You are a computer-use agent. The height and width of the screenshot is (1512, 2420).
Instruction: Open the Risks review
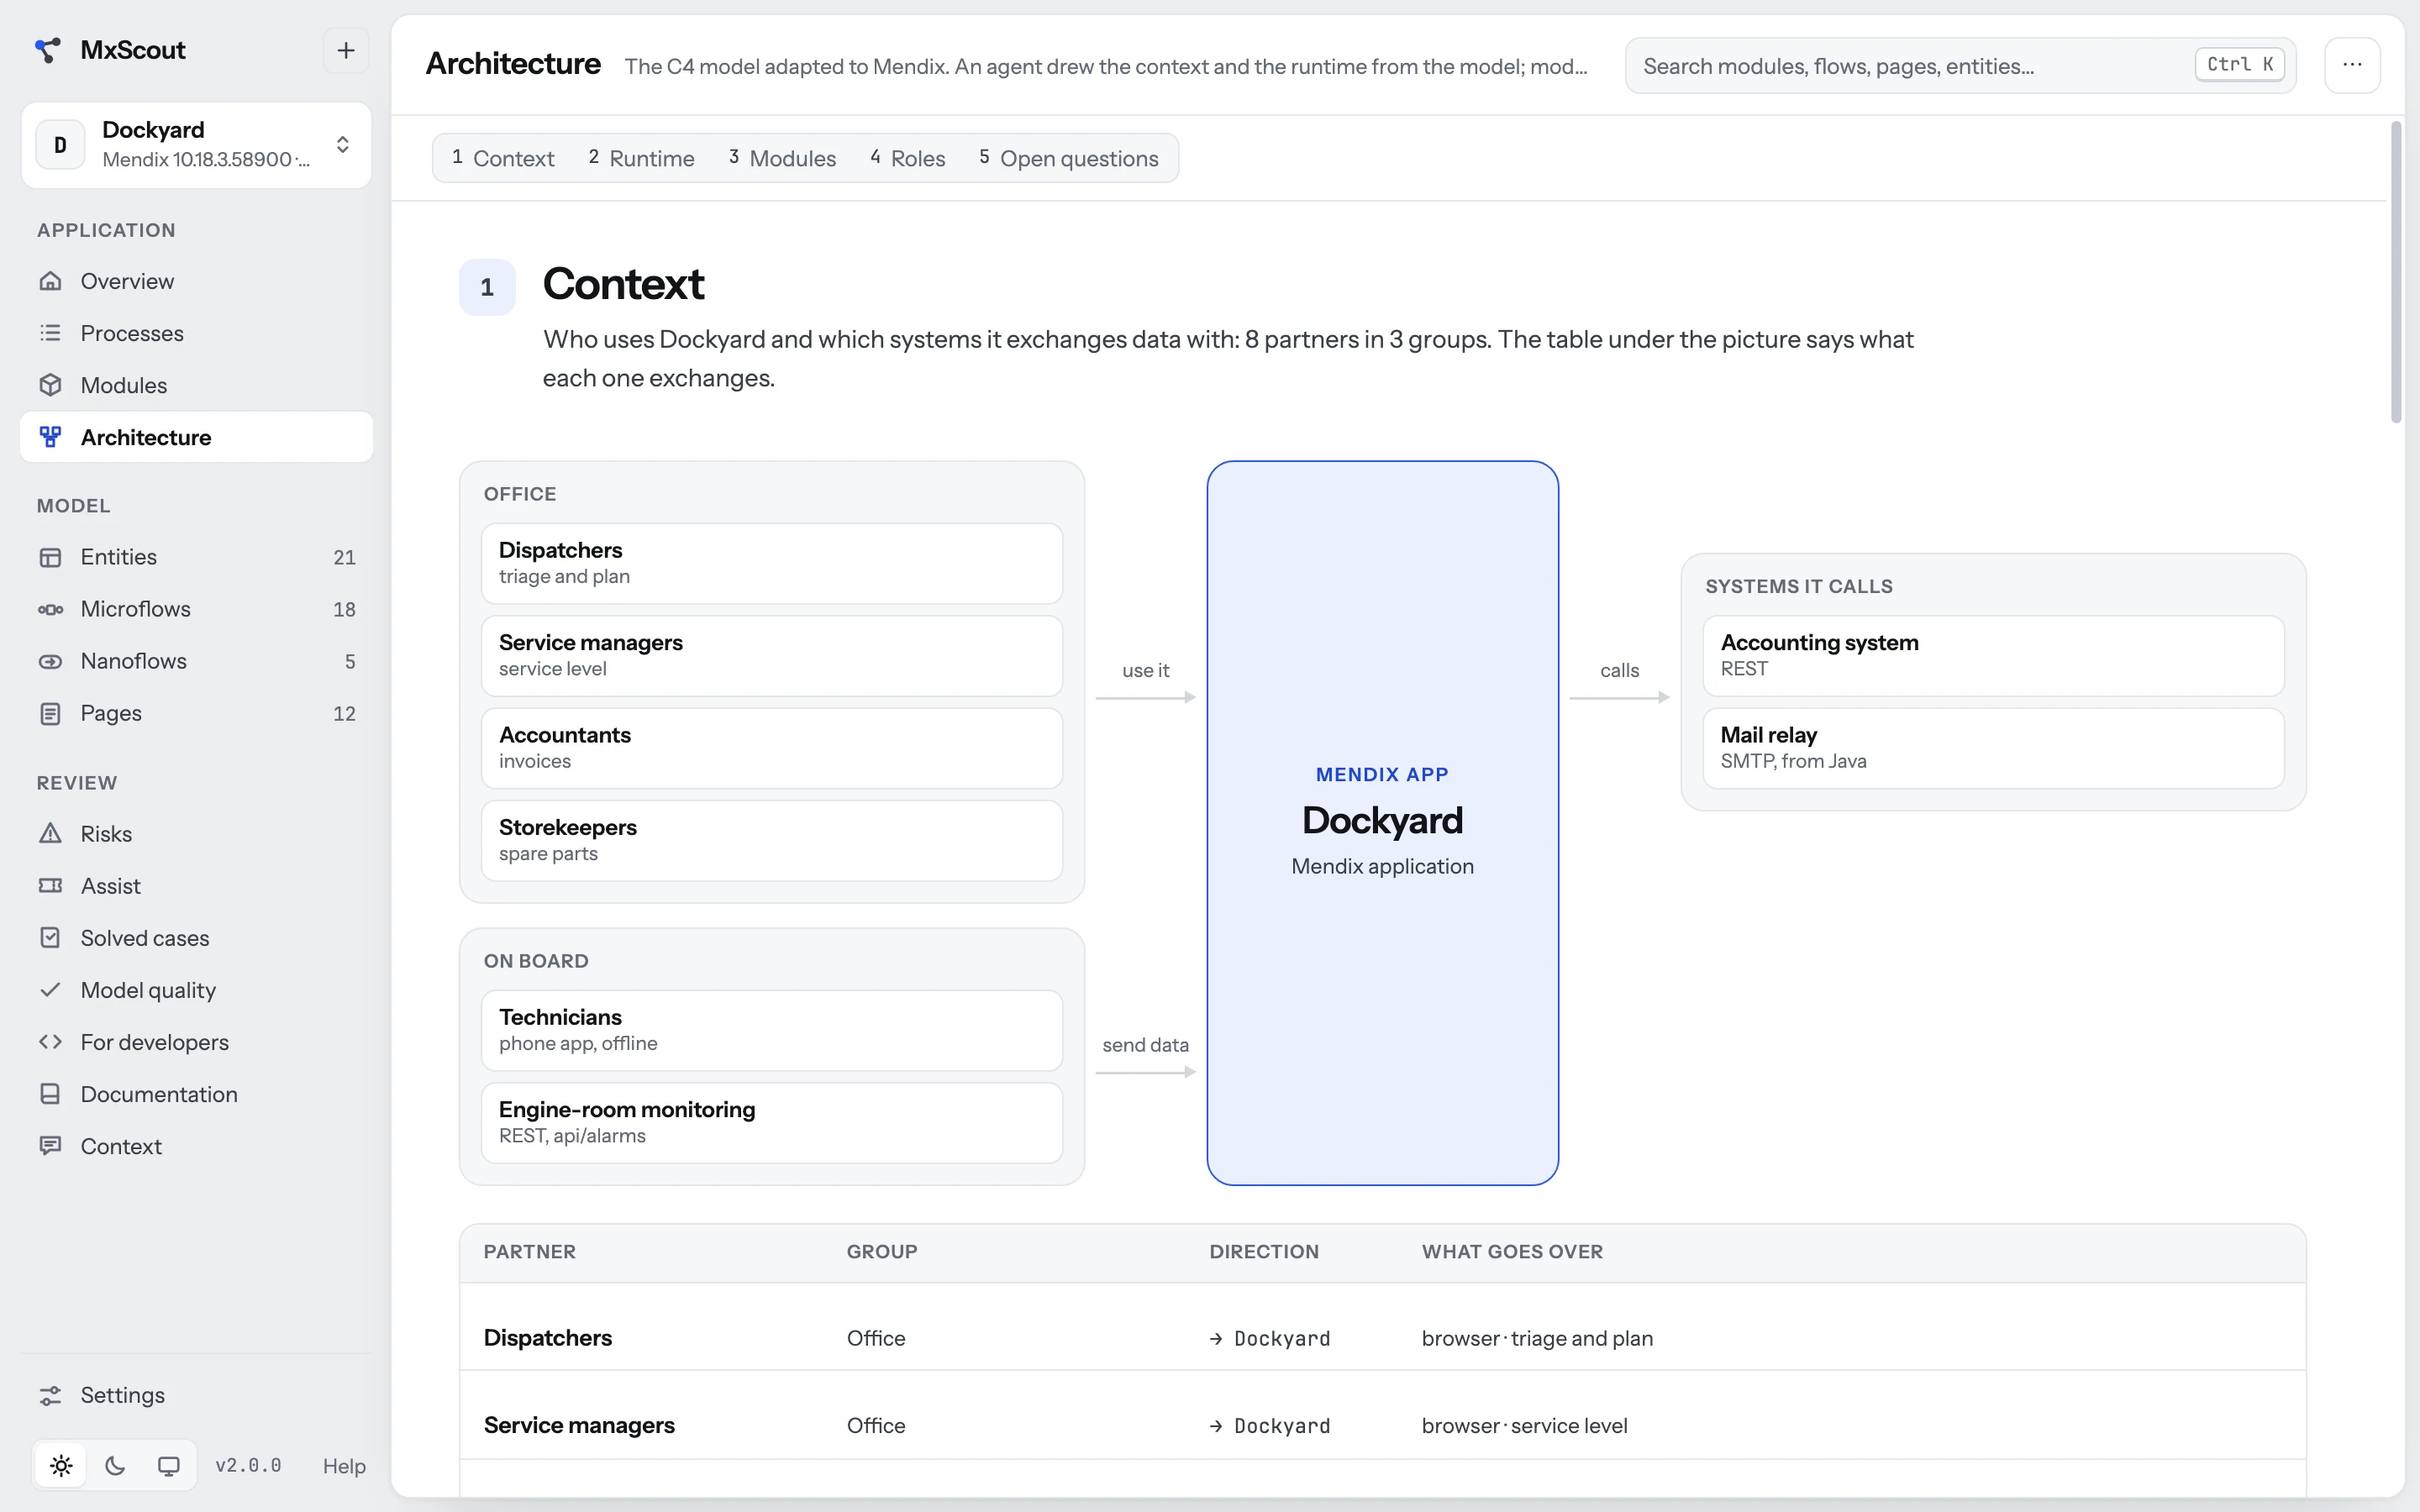(196, 834)
